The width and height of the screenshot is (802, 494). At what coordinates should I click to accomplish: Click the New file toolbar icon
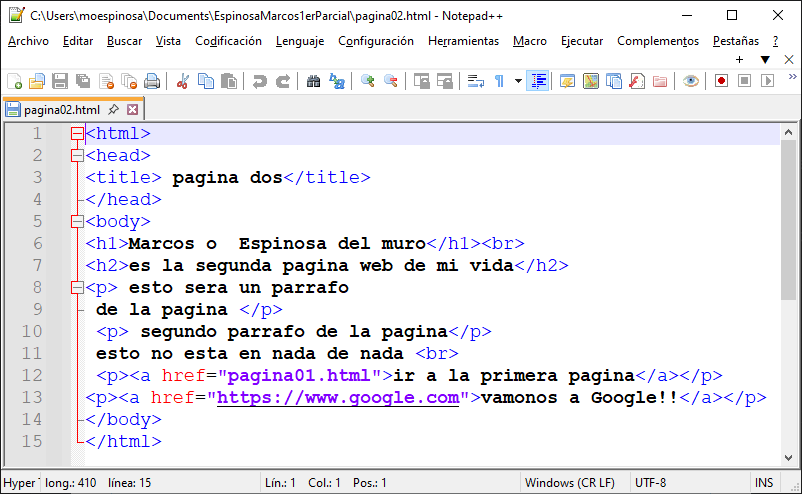point(14,81)
